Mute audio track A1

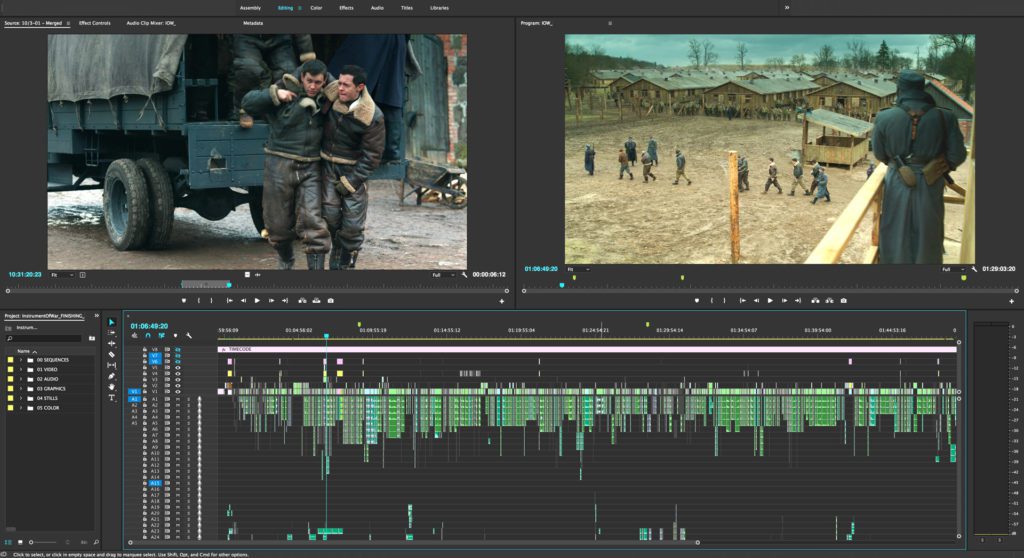(178, 399)
